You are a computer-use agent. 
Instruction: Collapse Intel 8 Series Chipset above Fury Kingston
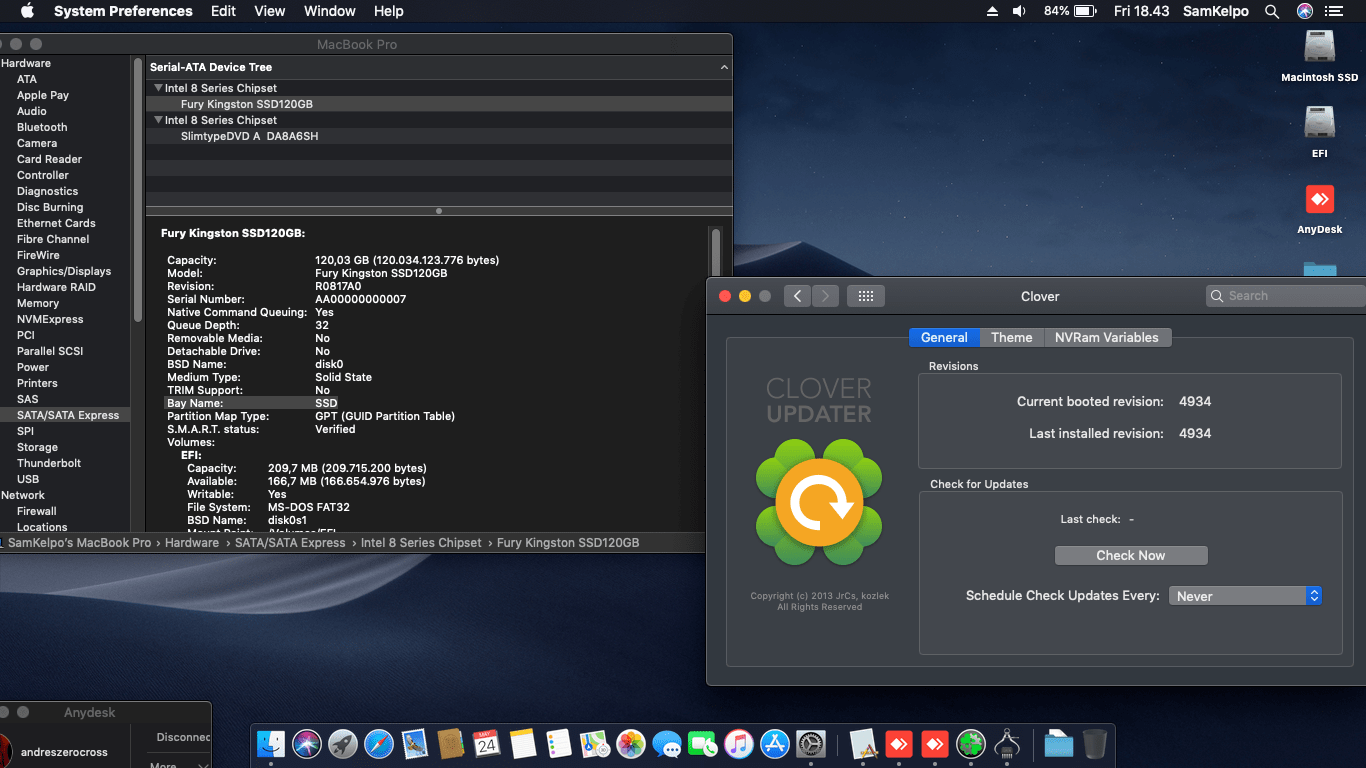pos(158,88)
